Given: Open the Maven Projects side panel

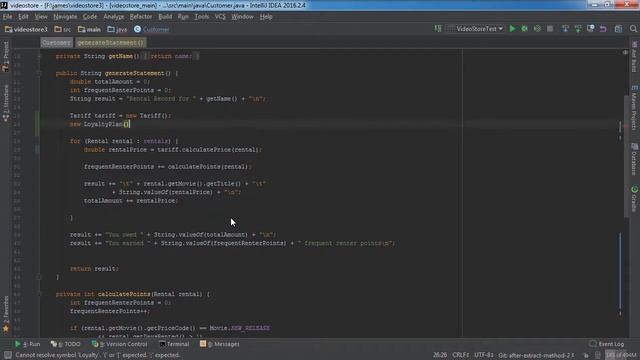Looking at the screenshot, I should pyautogui.click(x=634, y=108).
